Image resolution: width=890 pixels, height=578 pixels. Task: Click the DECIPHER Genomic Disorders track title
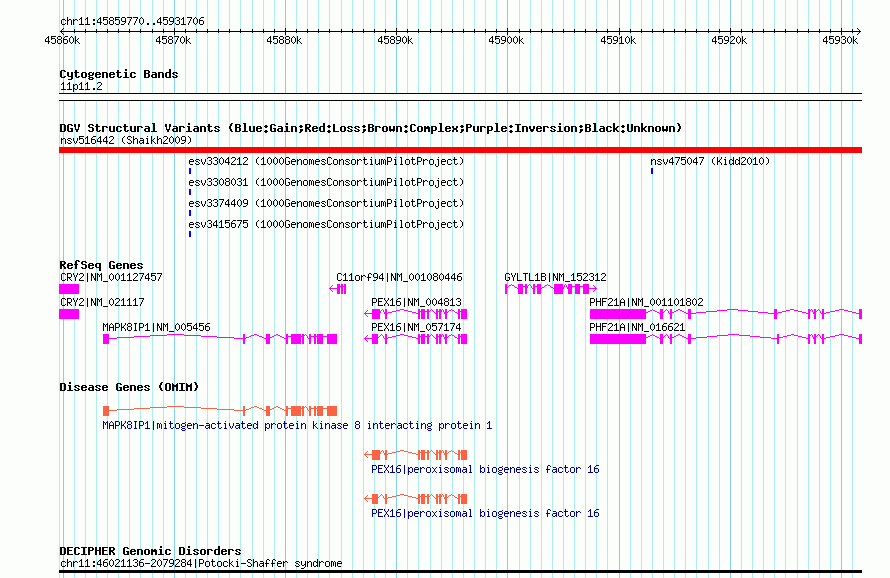150,551
